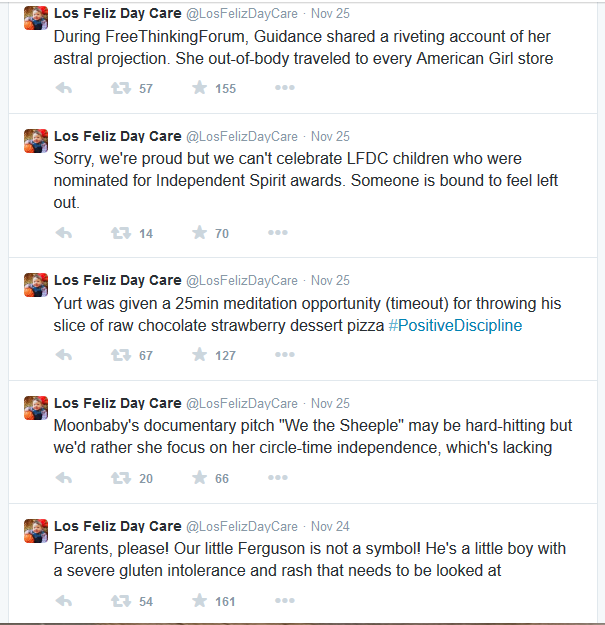Favorite the Ferguson gluten intolerance tweet
This screenshot has height=625, width=605.
(199, 601)
